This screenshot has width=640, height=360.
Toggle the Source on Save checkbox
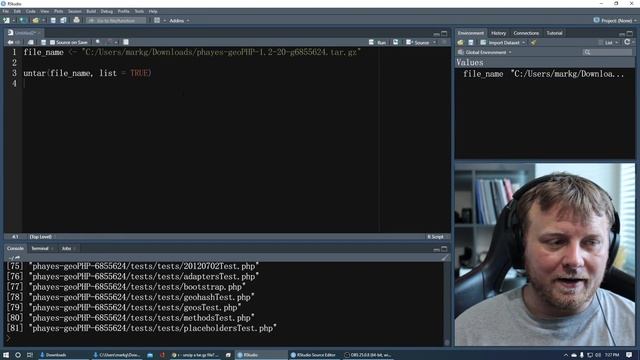[52, 42]
